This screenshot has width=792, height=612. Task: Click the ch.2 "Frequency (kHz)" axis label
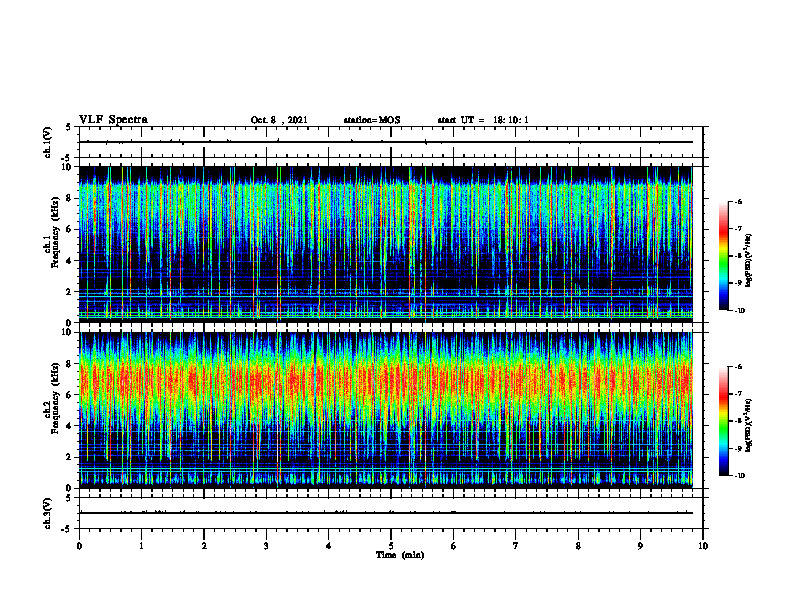[x=55, y=398]
